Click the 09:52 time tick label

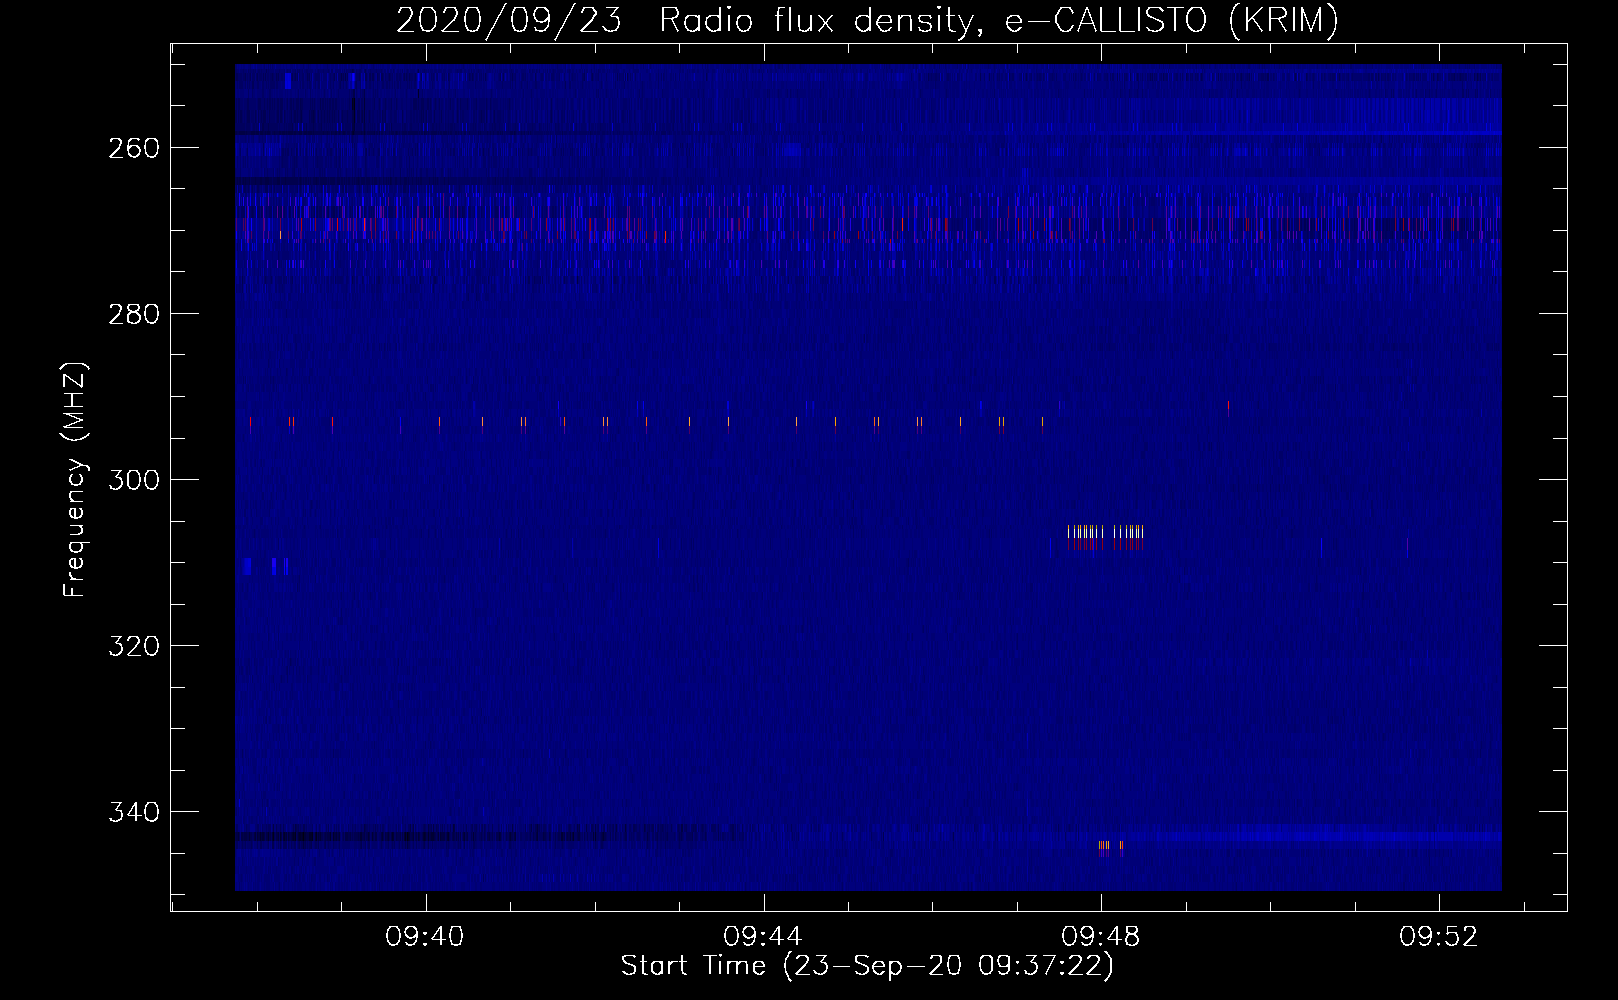coord(1438,937)
